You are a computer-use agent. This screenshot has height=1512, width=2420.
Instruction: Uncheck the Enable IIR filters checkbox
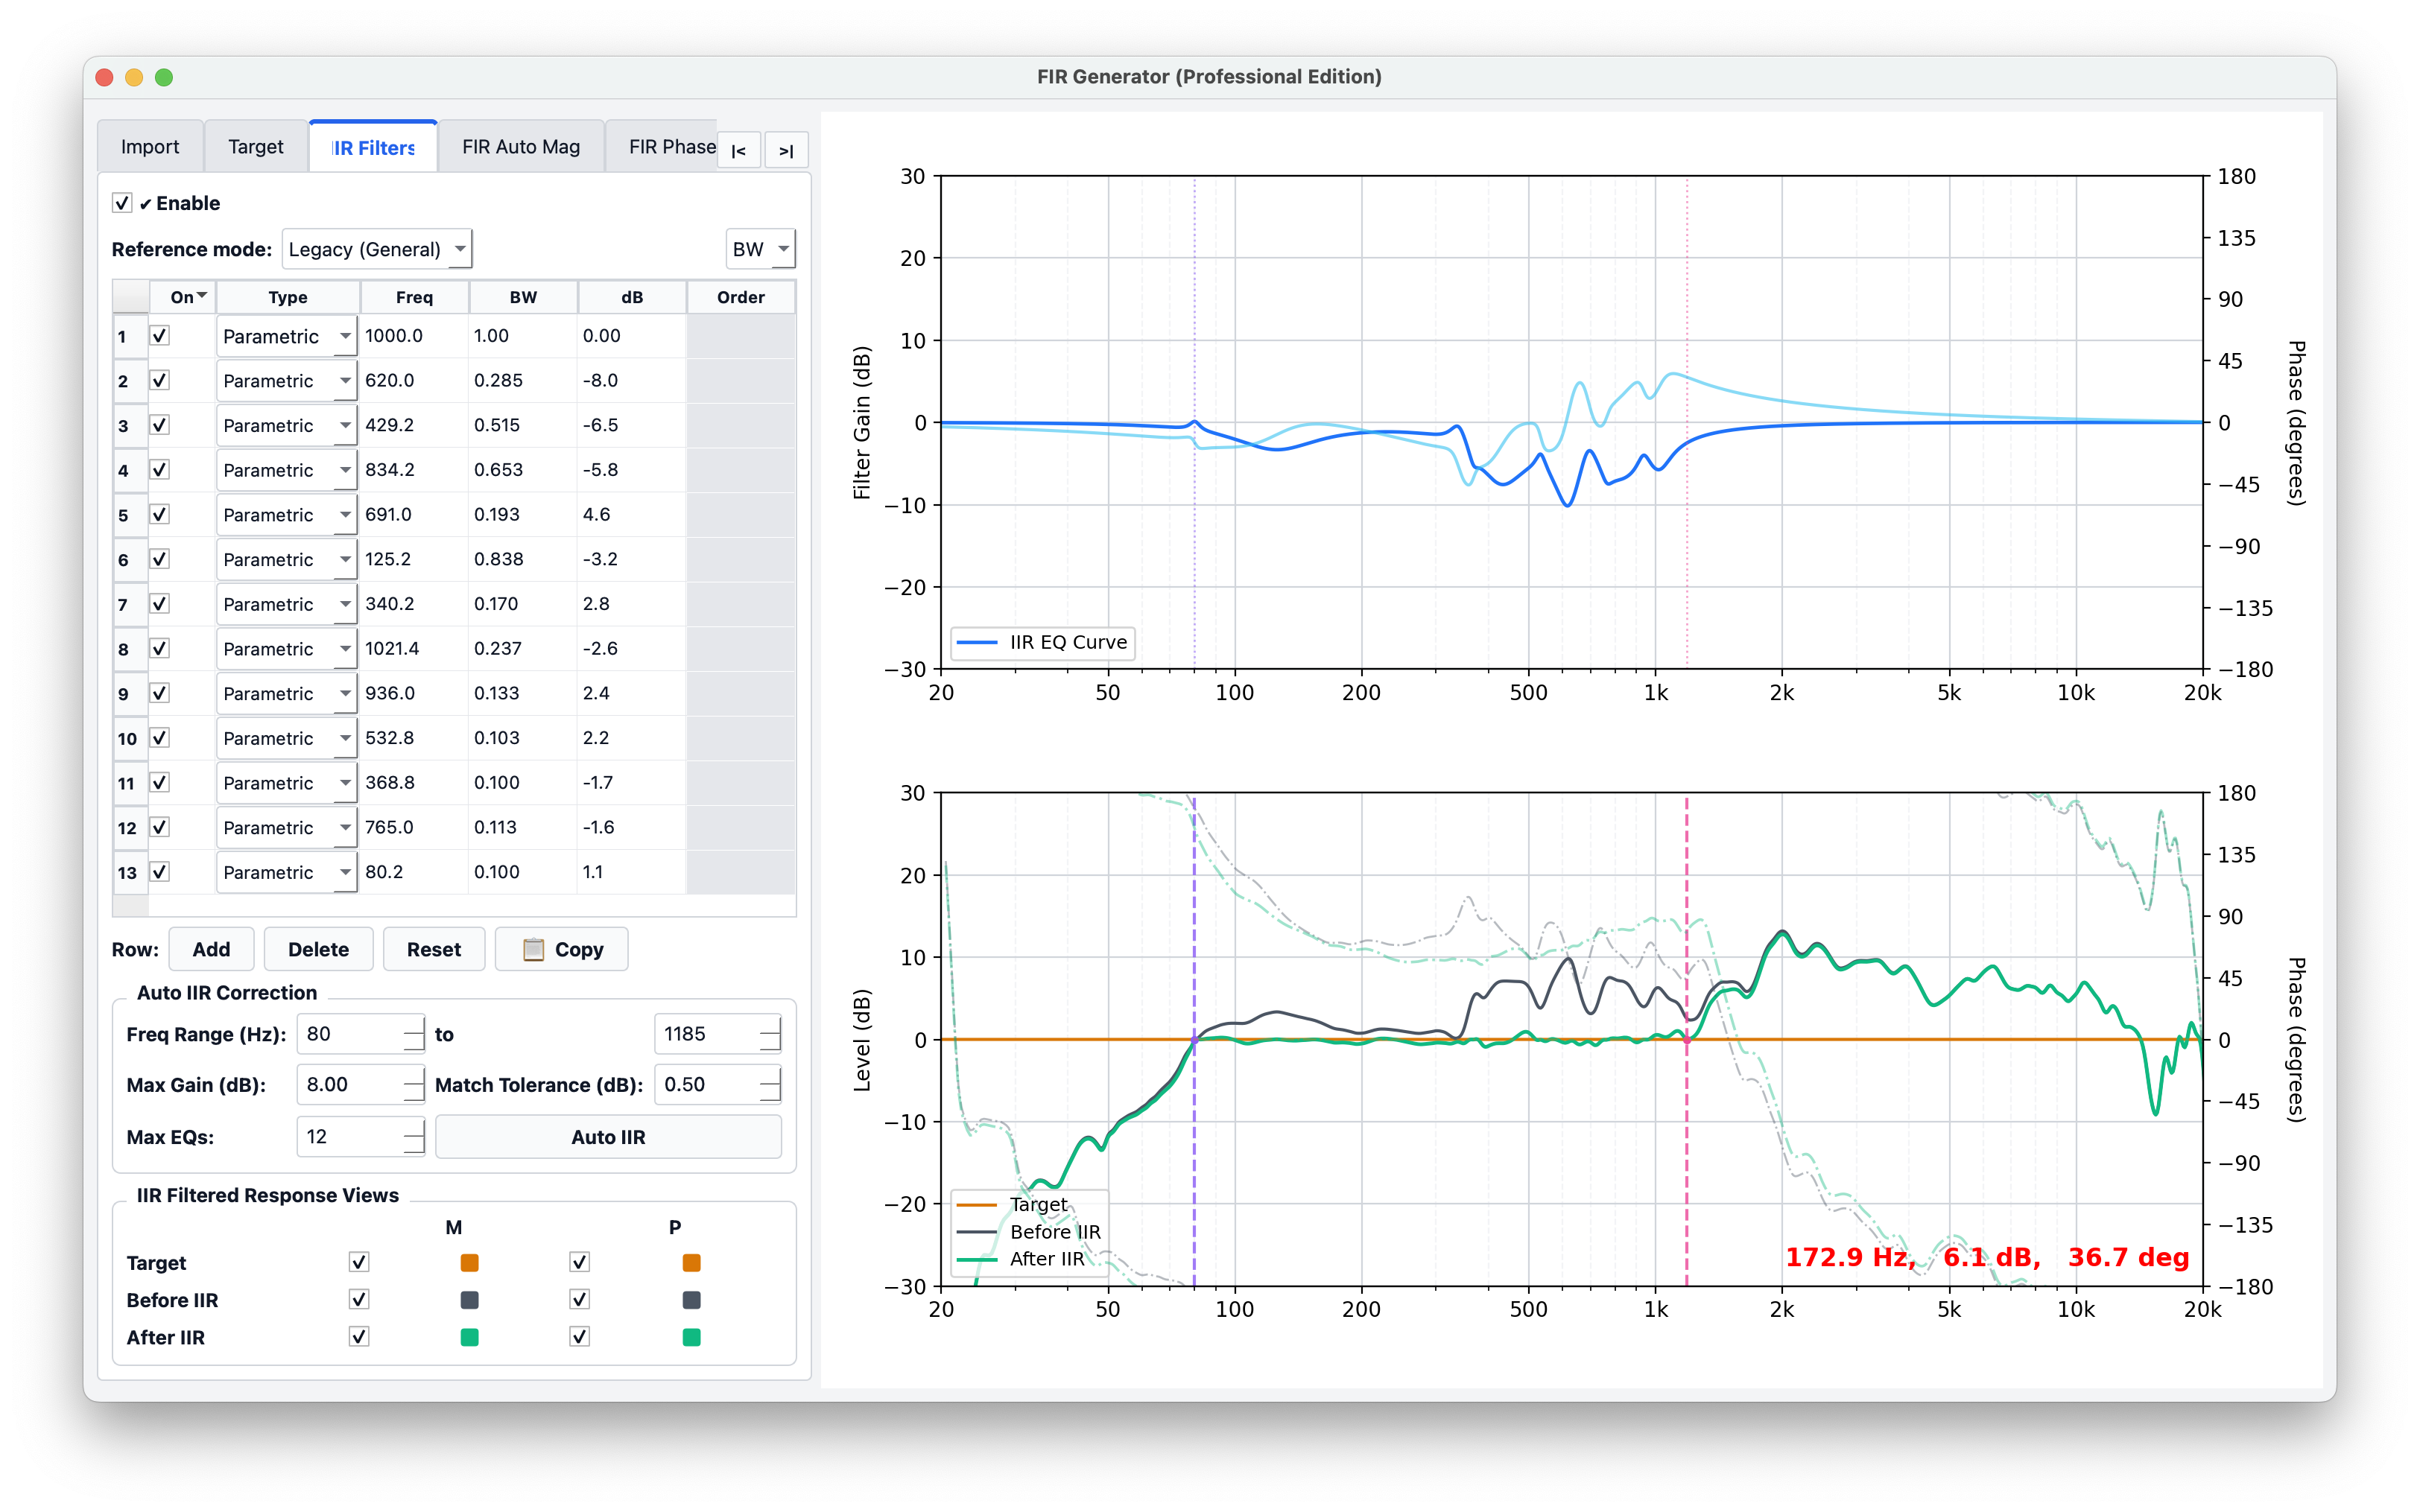(x=122, y=203)
